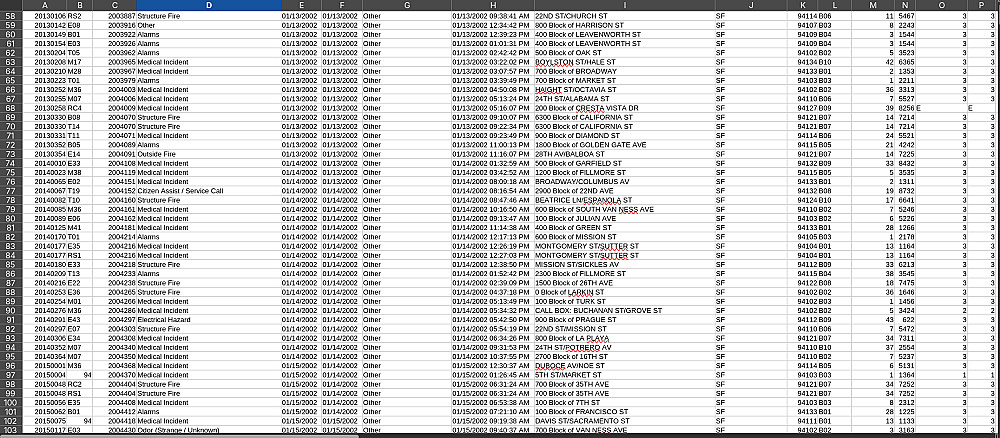This screenshot has width=1000, height=438.
Task: Select column P header
Action: click(980, 5)
